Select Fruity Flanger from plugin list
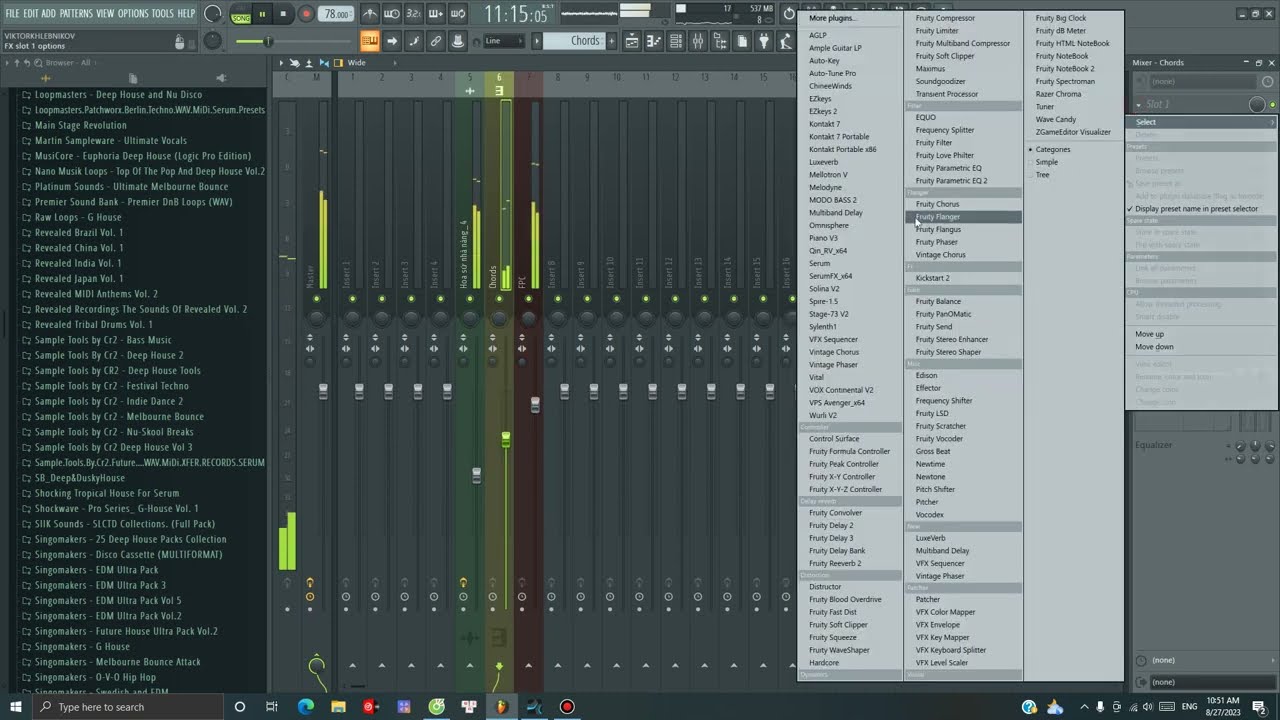 pos(963,217)
